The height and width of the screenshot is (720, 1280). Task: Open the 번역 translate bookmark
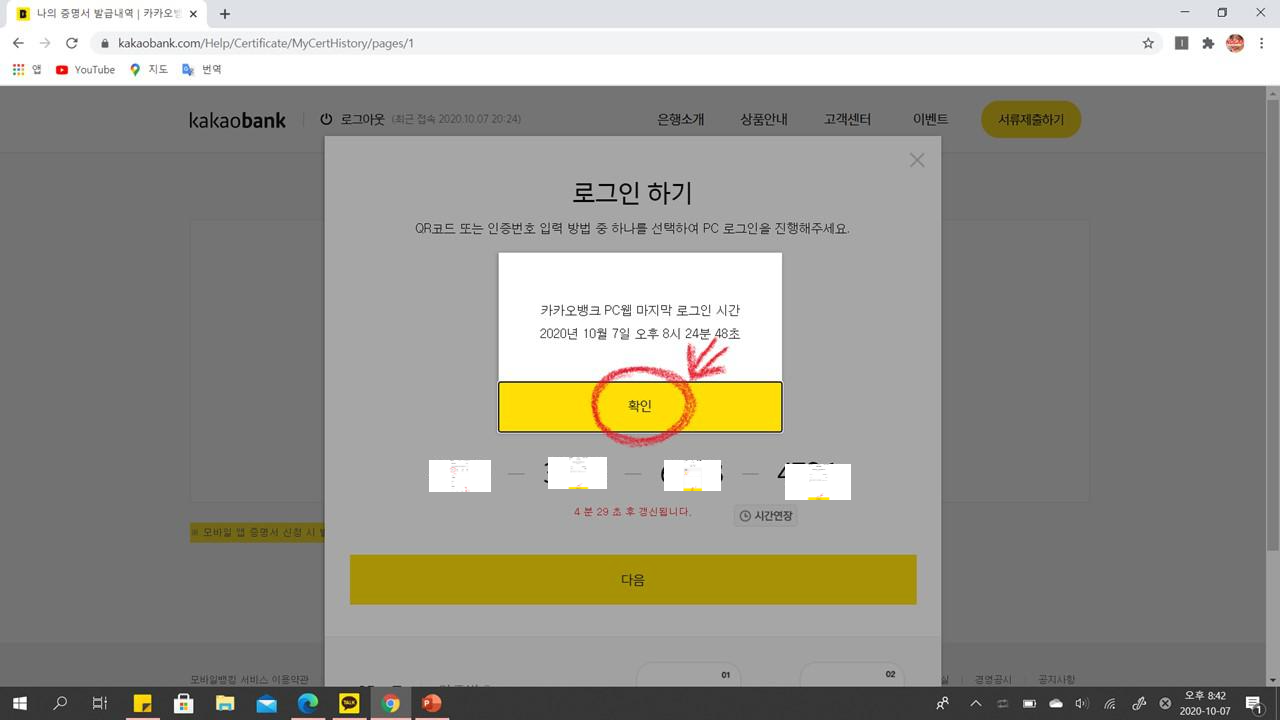pos(201,69)
